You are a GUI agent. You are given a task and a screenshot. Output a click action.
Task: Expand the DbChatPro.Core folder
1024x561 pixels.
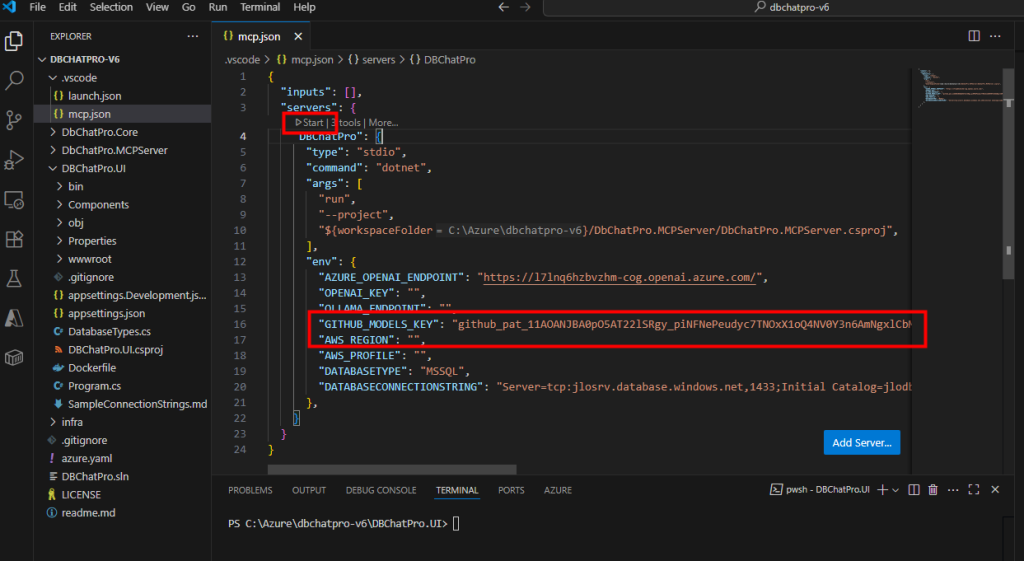coord(123,132)
